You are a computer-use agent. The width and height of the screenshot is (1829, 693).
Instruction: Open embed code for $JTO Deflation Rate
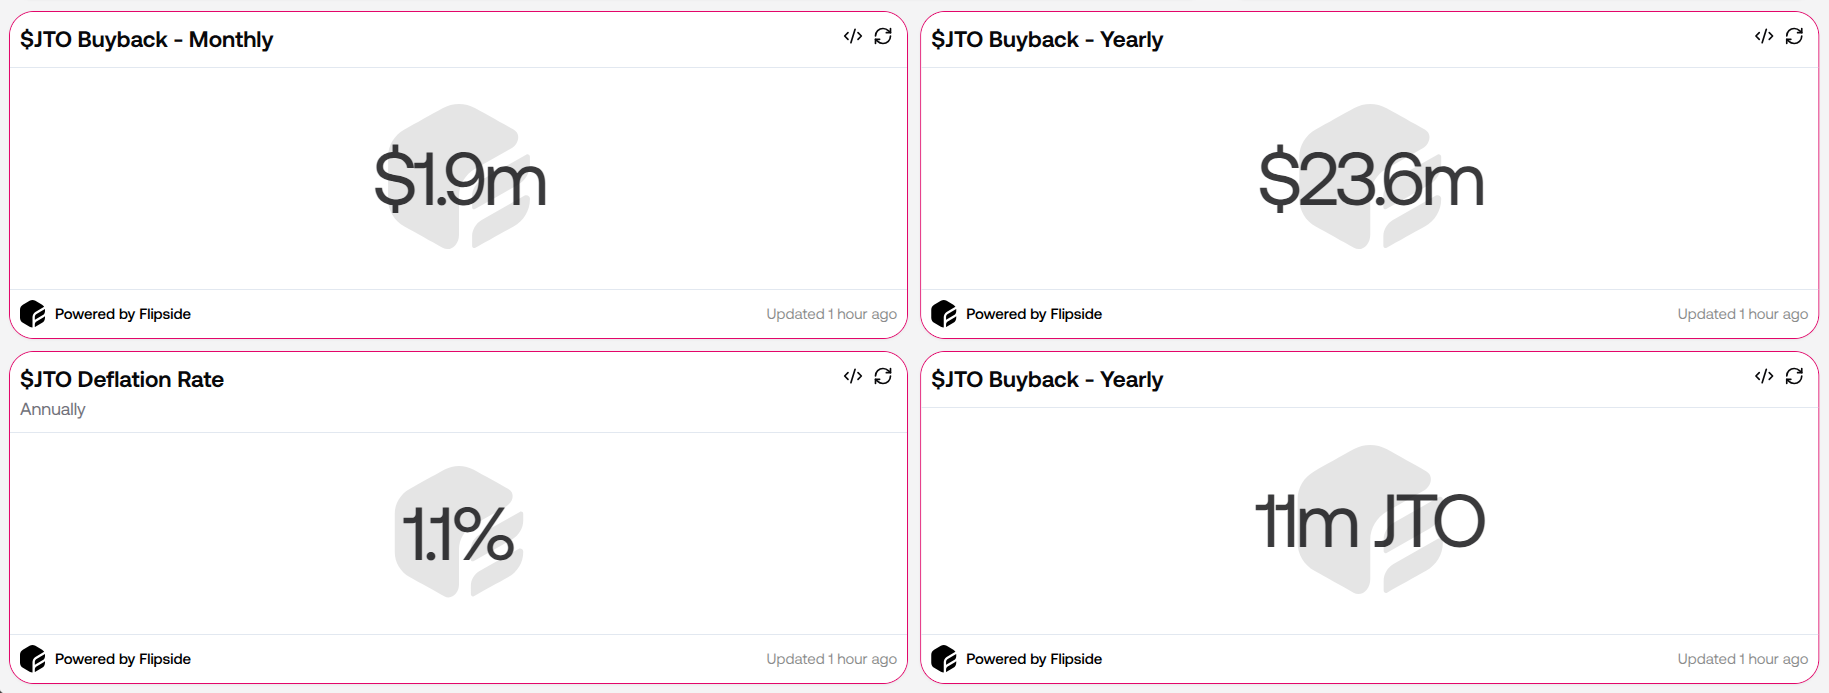[x=851, y=376]
